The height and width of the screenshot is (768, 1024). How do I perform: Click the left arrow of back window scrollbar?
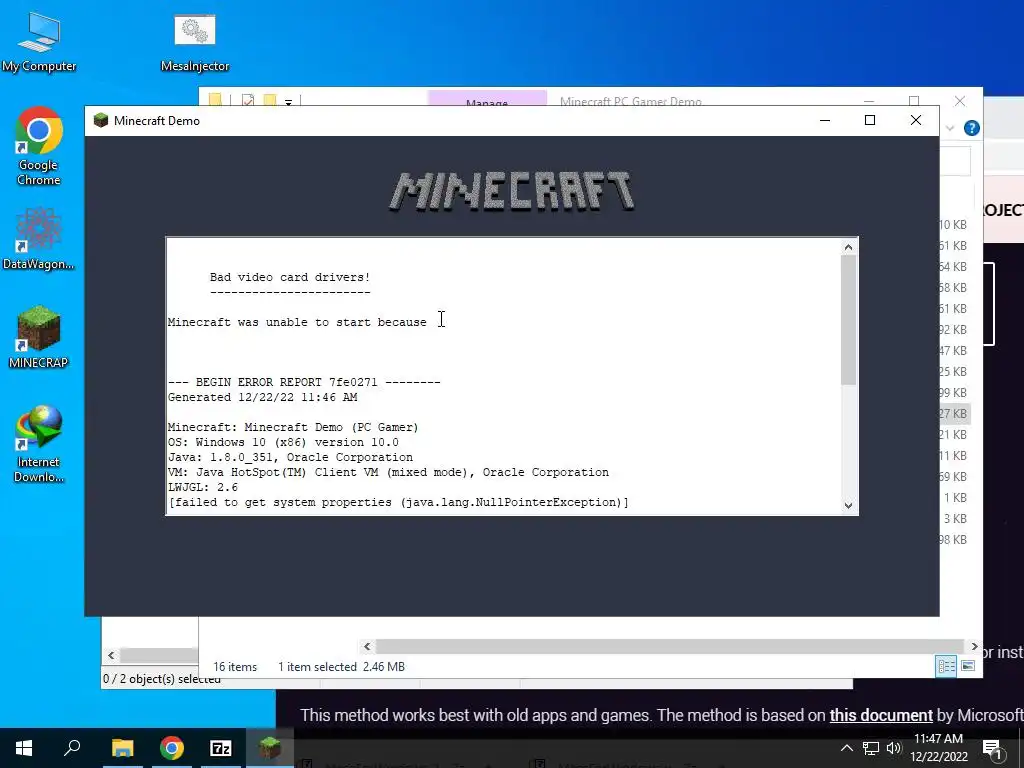(x=111, y=655)
